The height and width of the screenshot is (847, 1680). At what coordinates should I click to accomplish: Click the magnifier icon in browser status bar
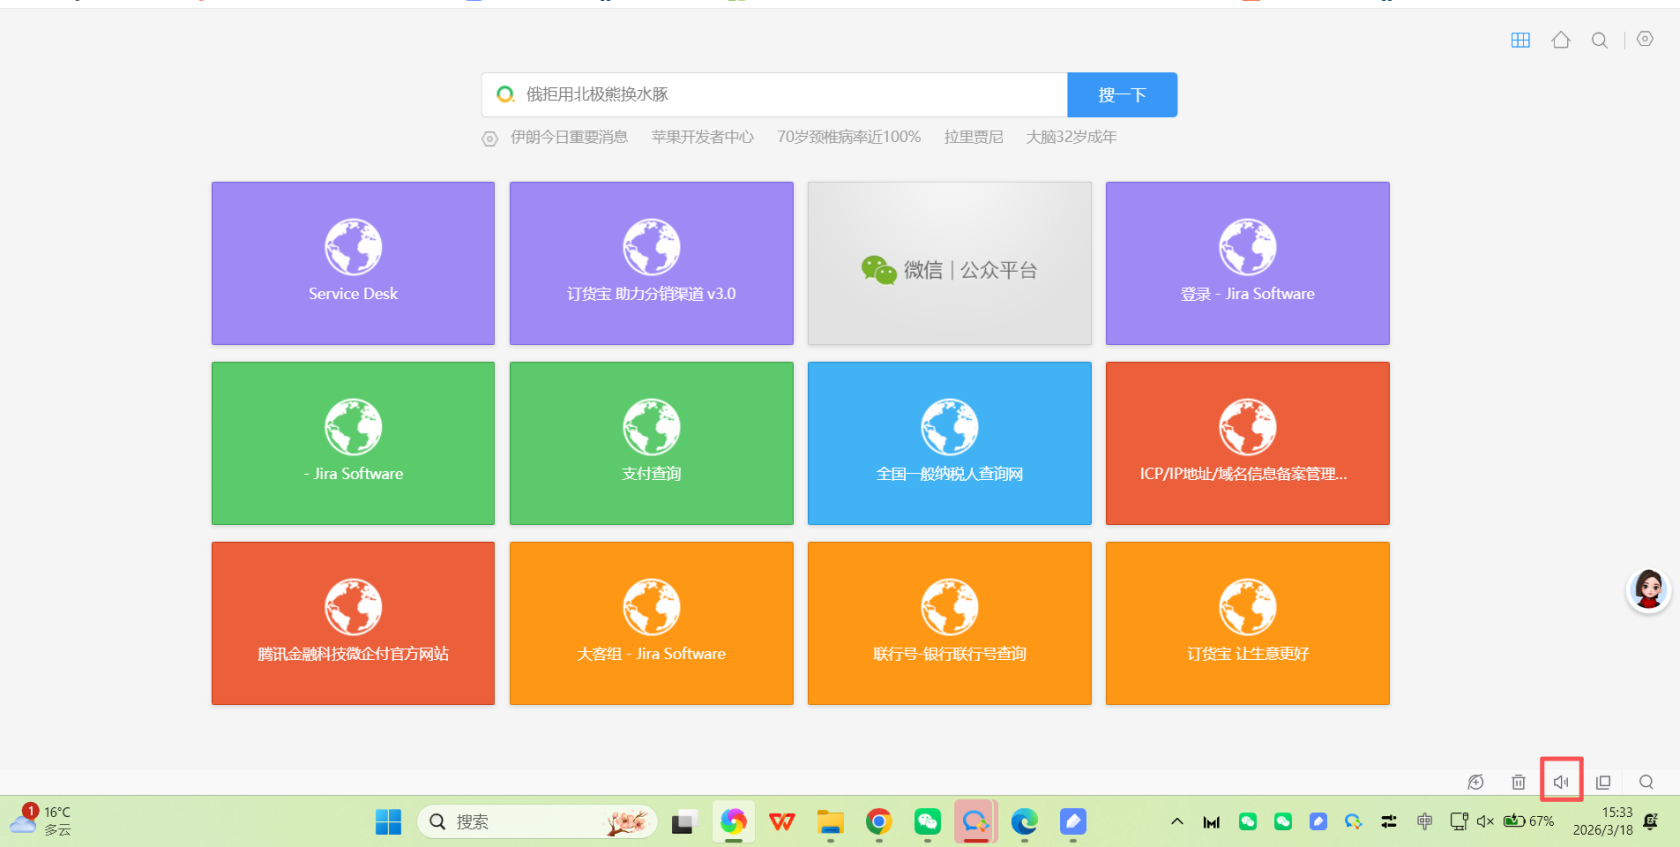(x=1646, y=782)
